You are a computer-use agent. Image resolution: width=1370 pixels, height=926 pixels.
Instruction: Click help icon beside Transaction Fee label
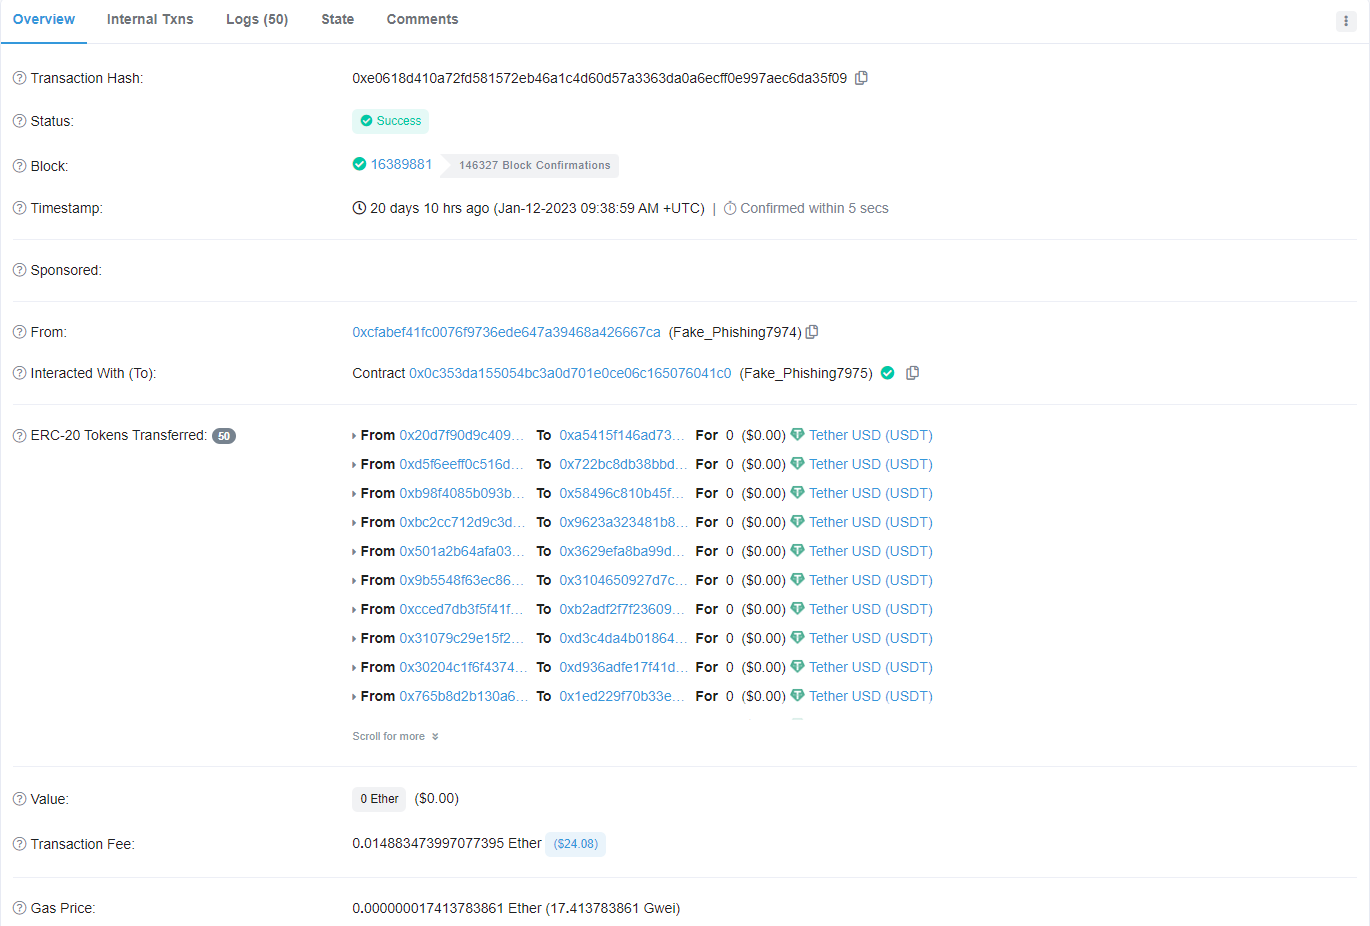click(x=19, y=844)
